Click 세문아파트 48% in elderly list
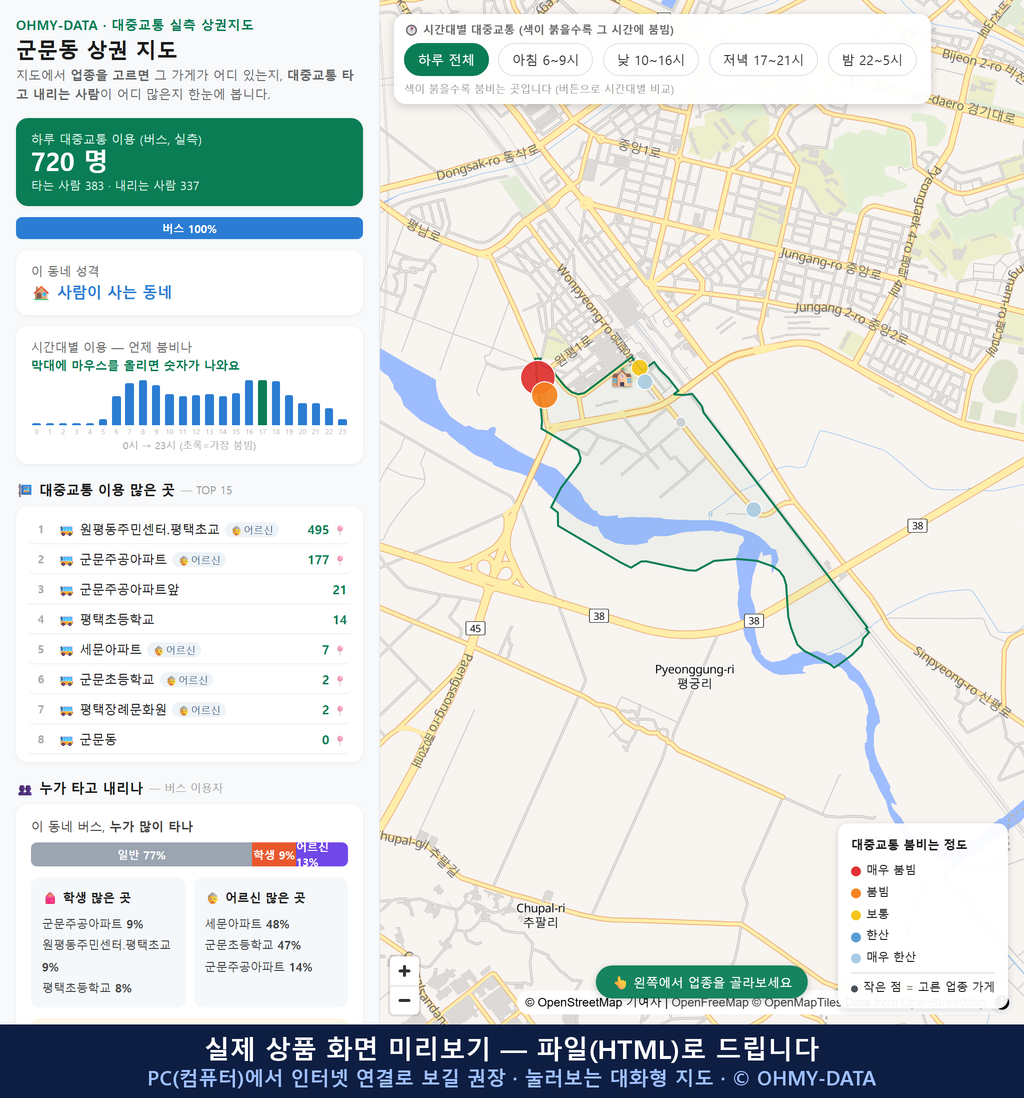Viewport: 1024px width, 1098px height. [247, 924]
